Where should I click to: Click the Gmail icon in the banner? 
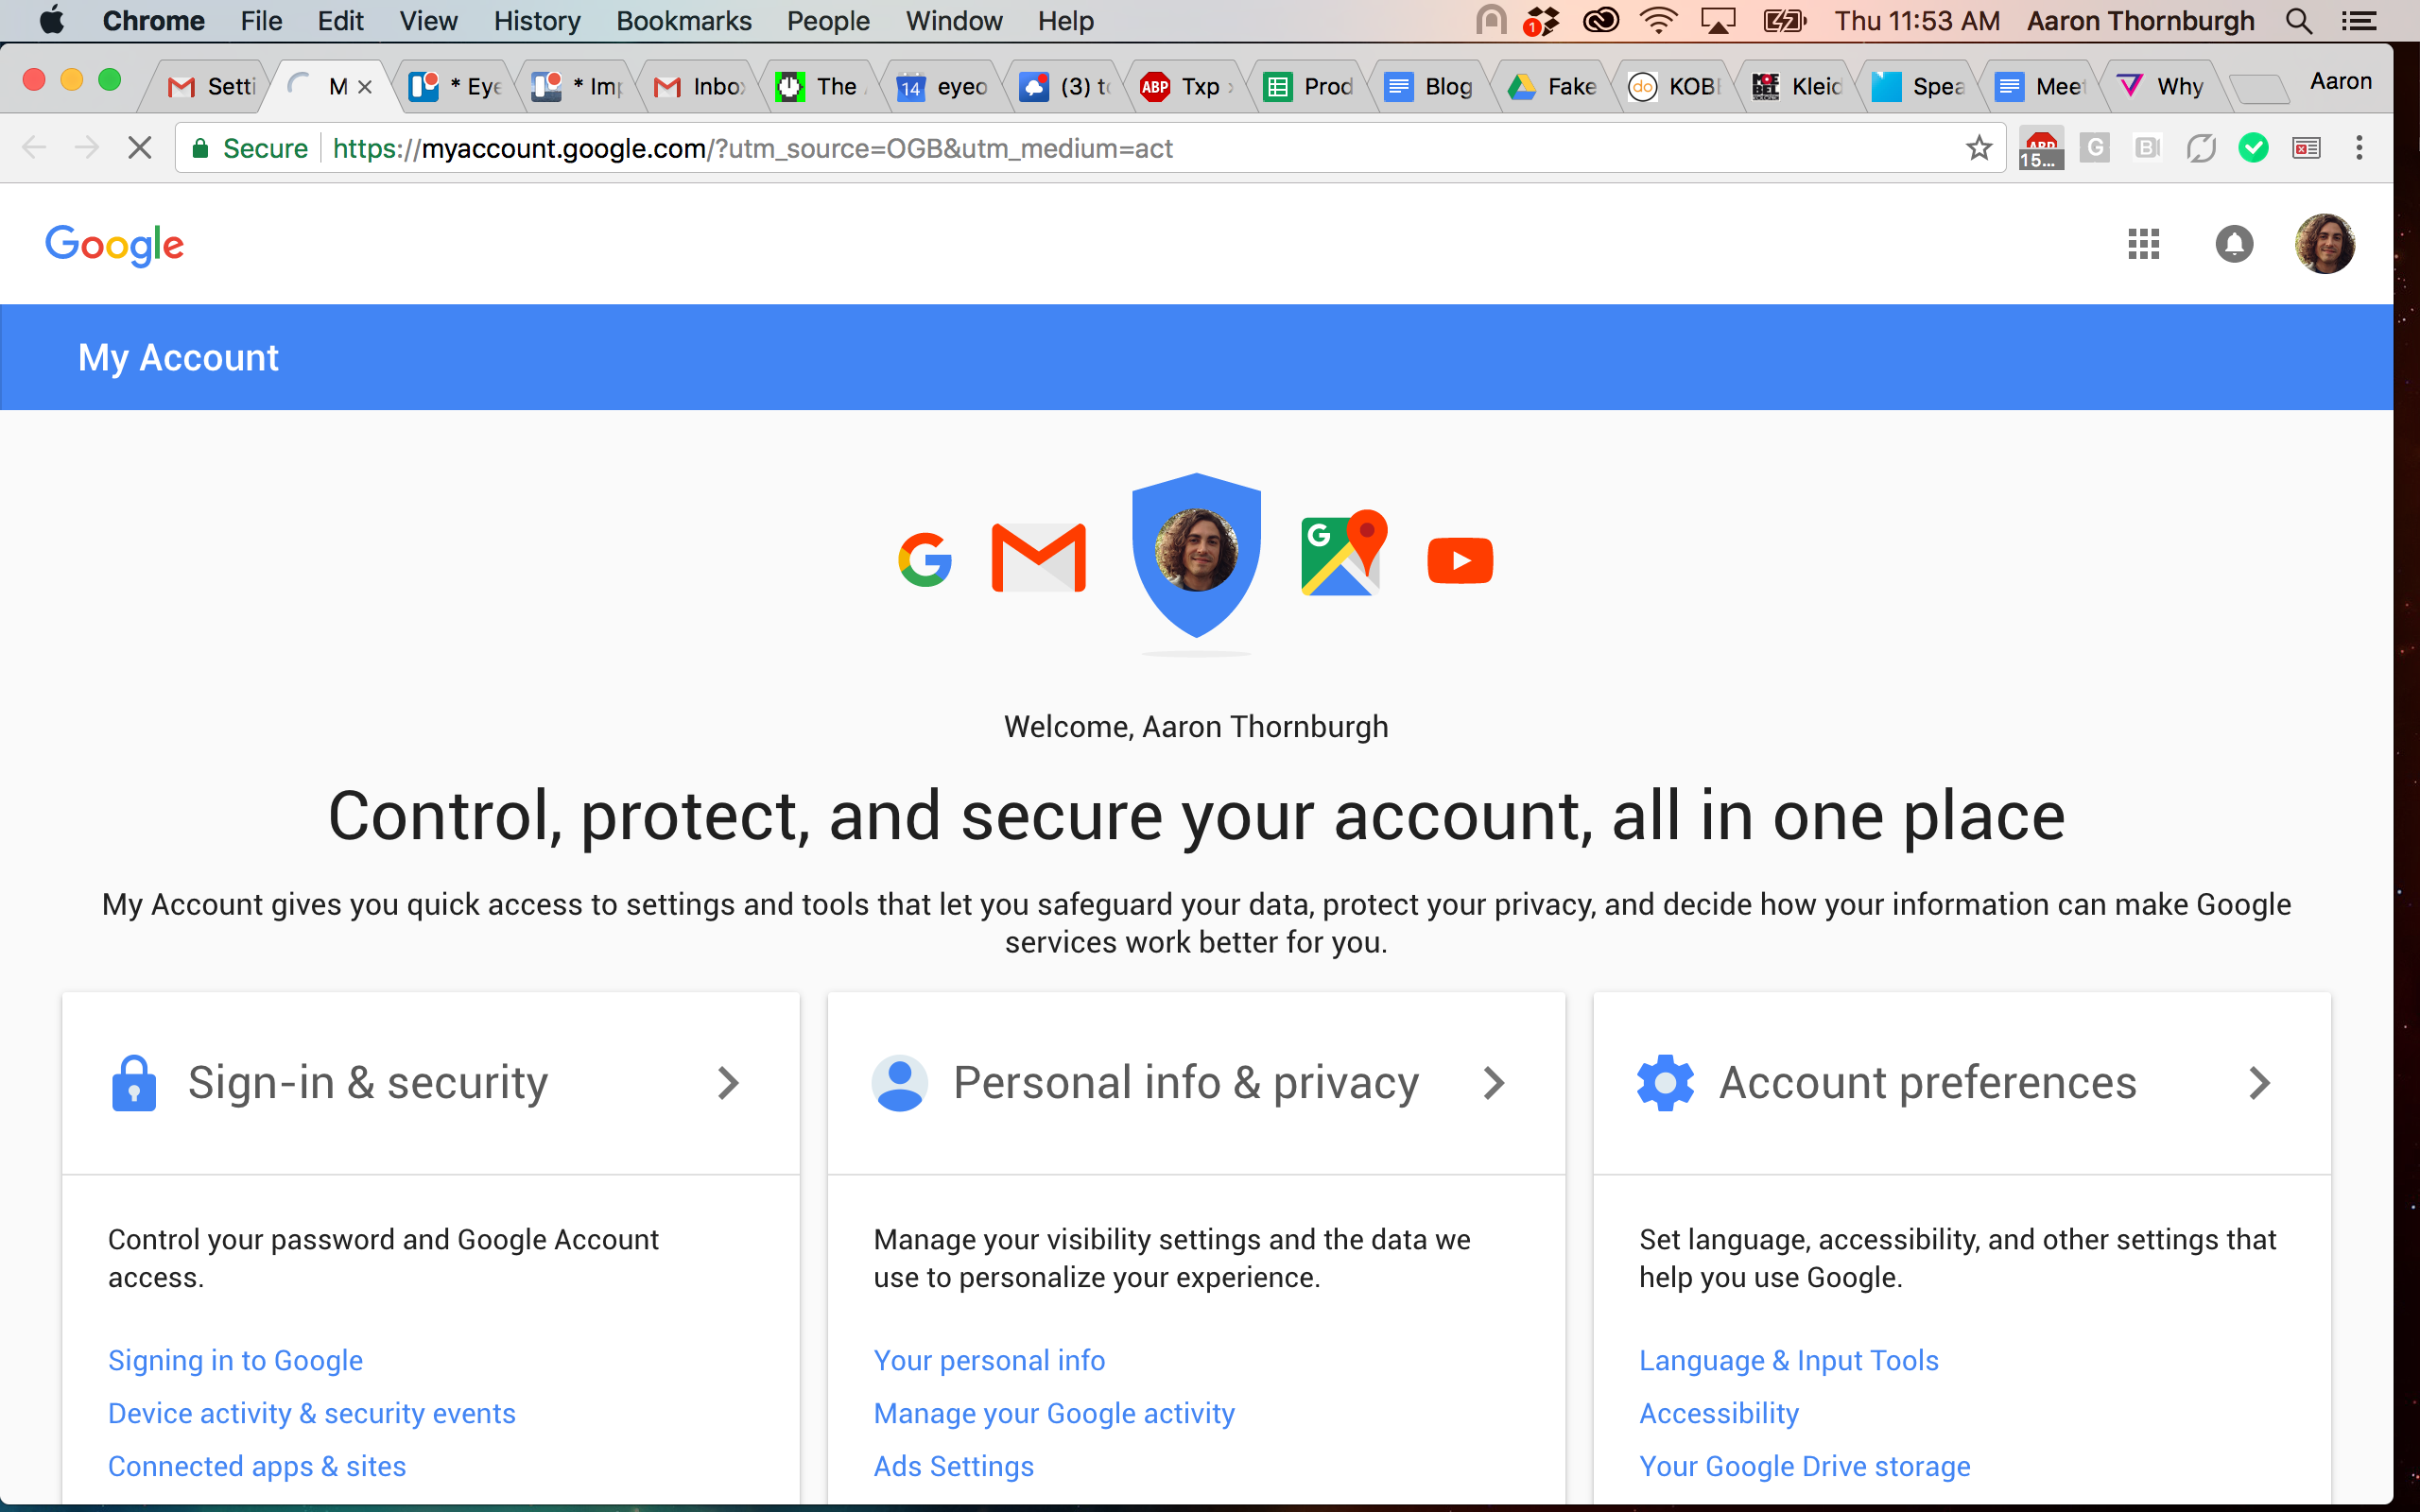pos(1038,558)
